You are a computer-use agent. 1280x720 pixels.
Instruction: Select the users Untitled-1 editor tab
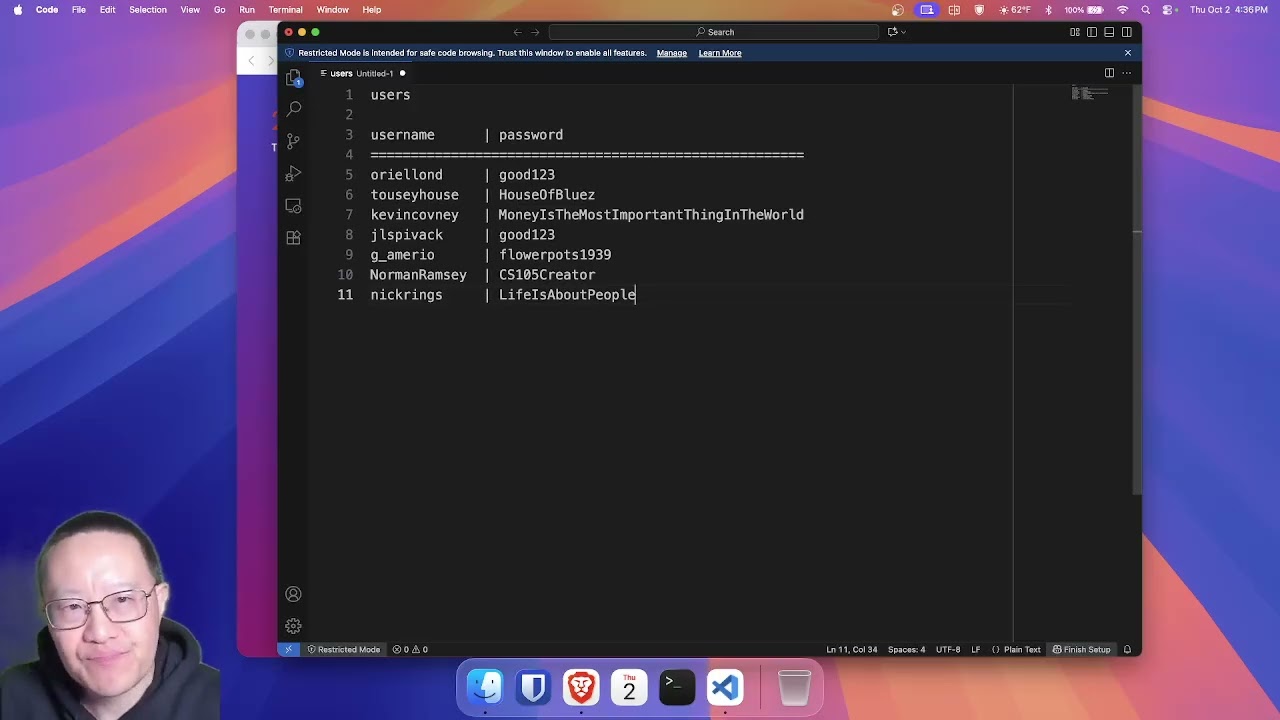362,73
